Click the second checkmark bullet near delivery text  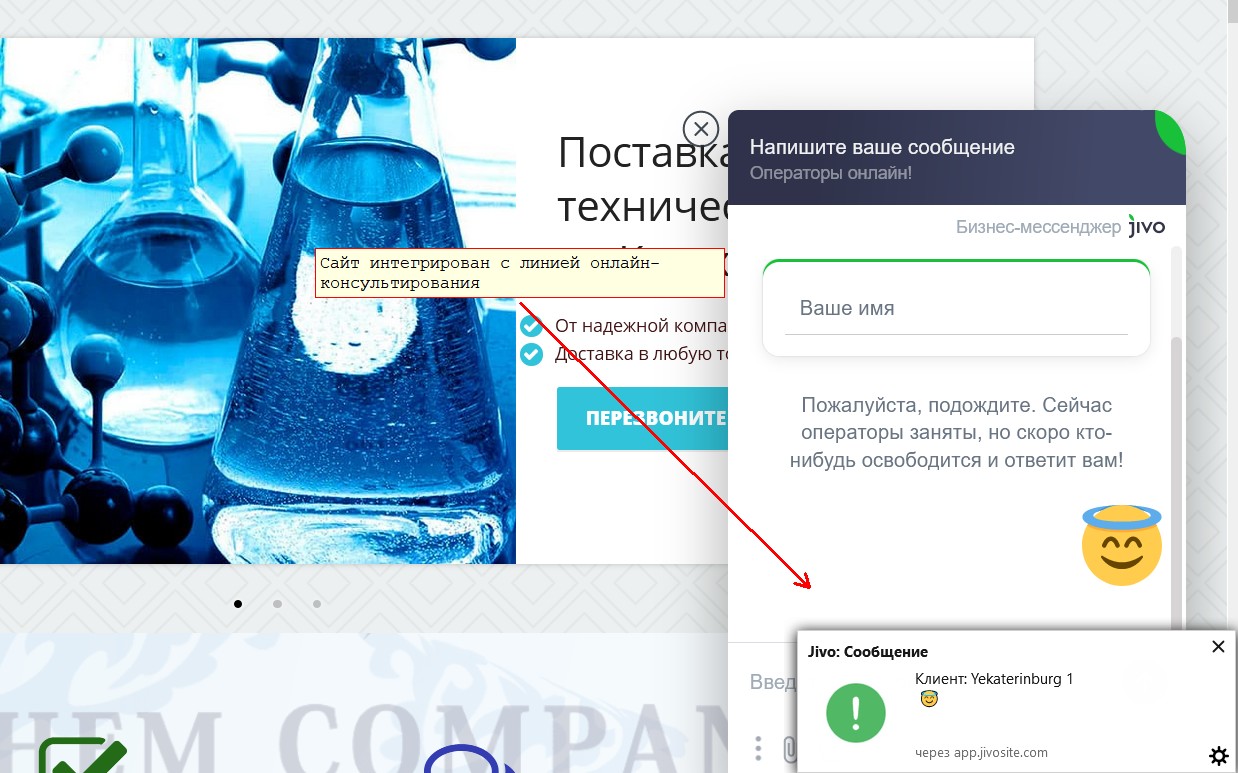click(531, 354)
